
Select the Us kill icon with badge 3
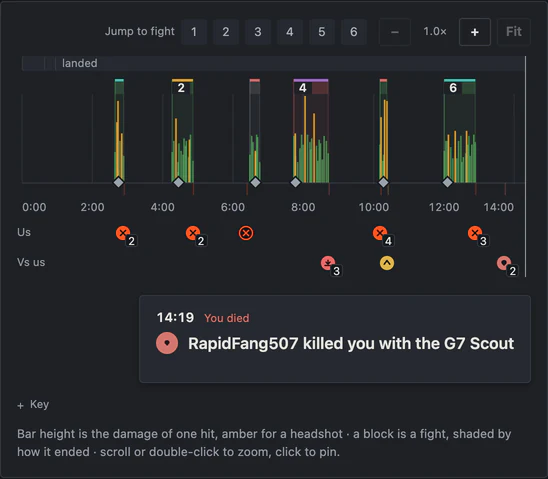tap(475, 233)
